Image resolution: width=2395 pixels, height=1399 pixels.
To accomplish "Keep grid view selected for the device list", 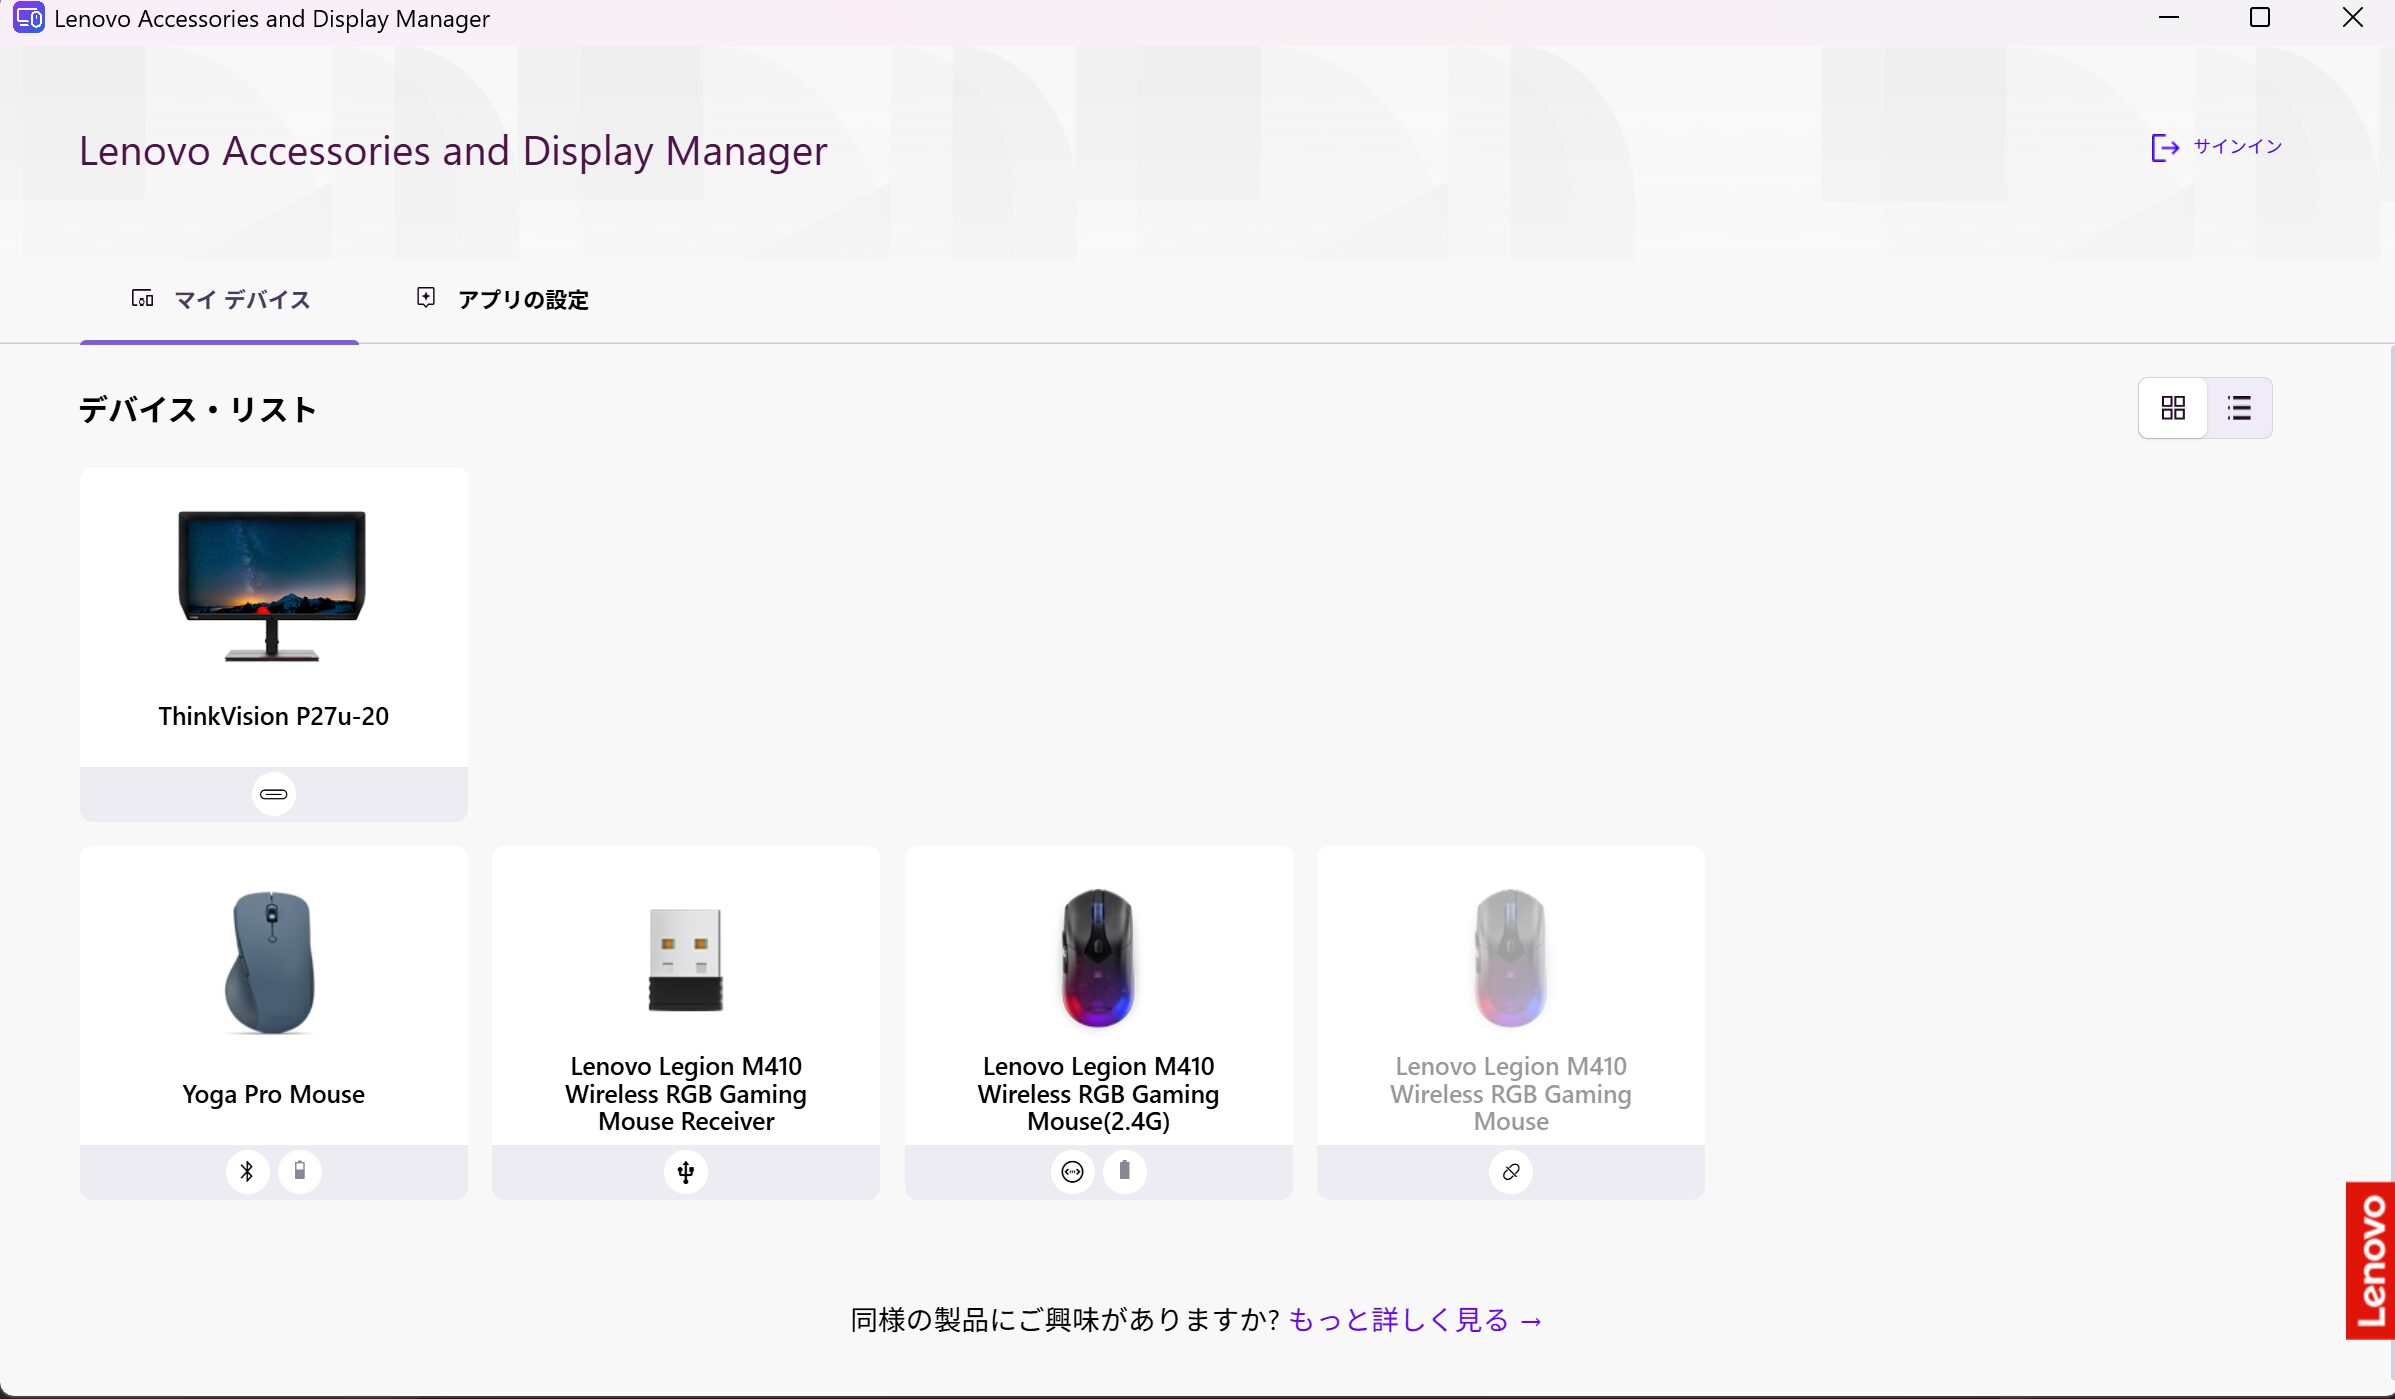I will coord(2172,407).
